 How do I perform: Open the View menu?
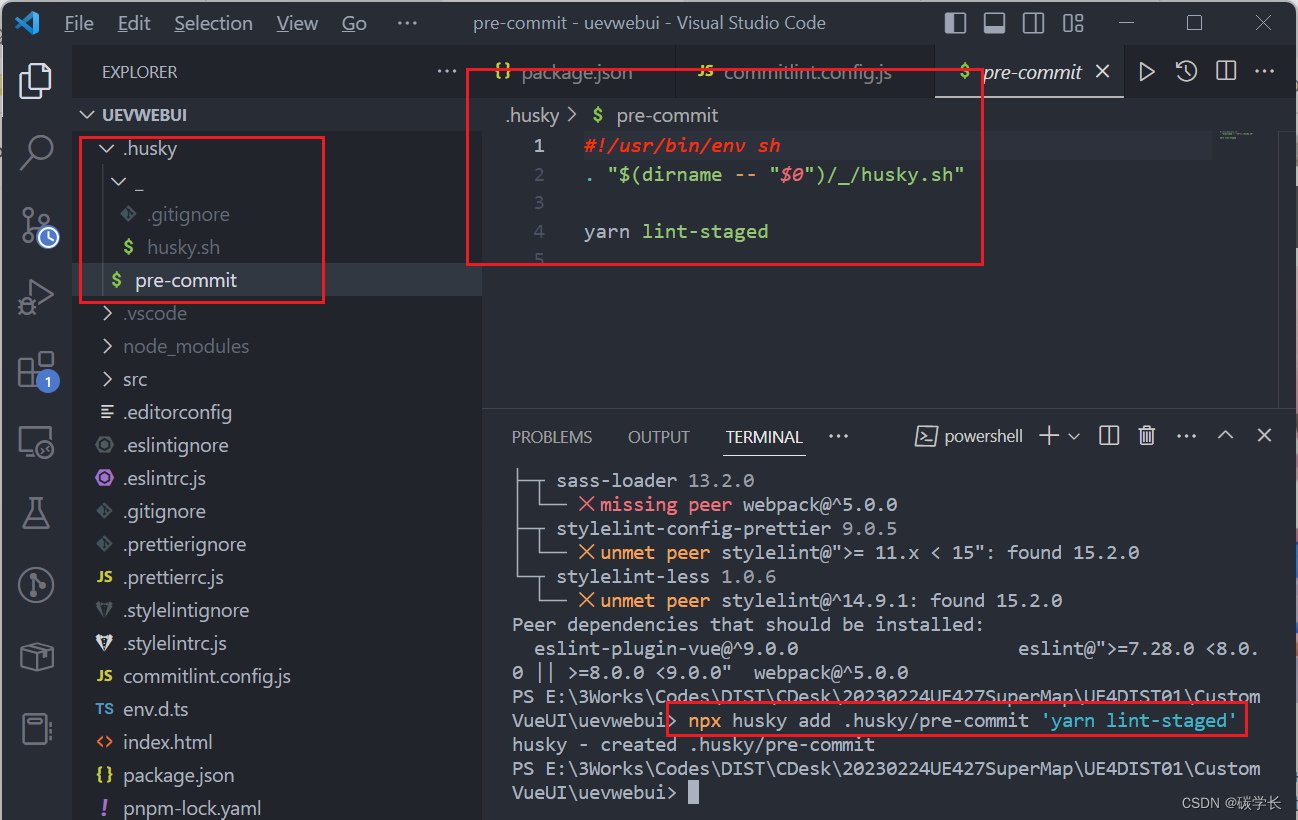coord(297,23)
